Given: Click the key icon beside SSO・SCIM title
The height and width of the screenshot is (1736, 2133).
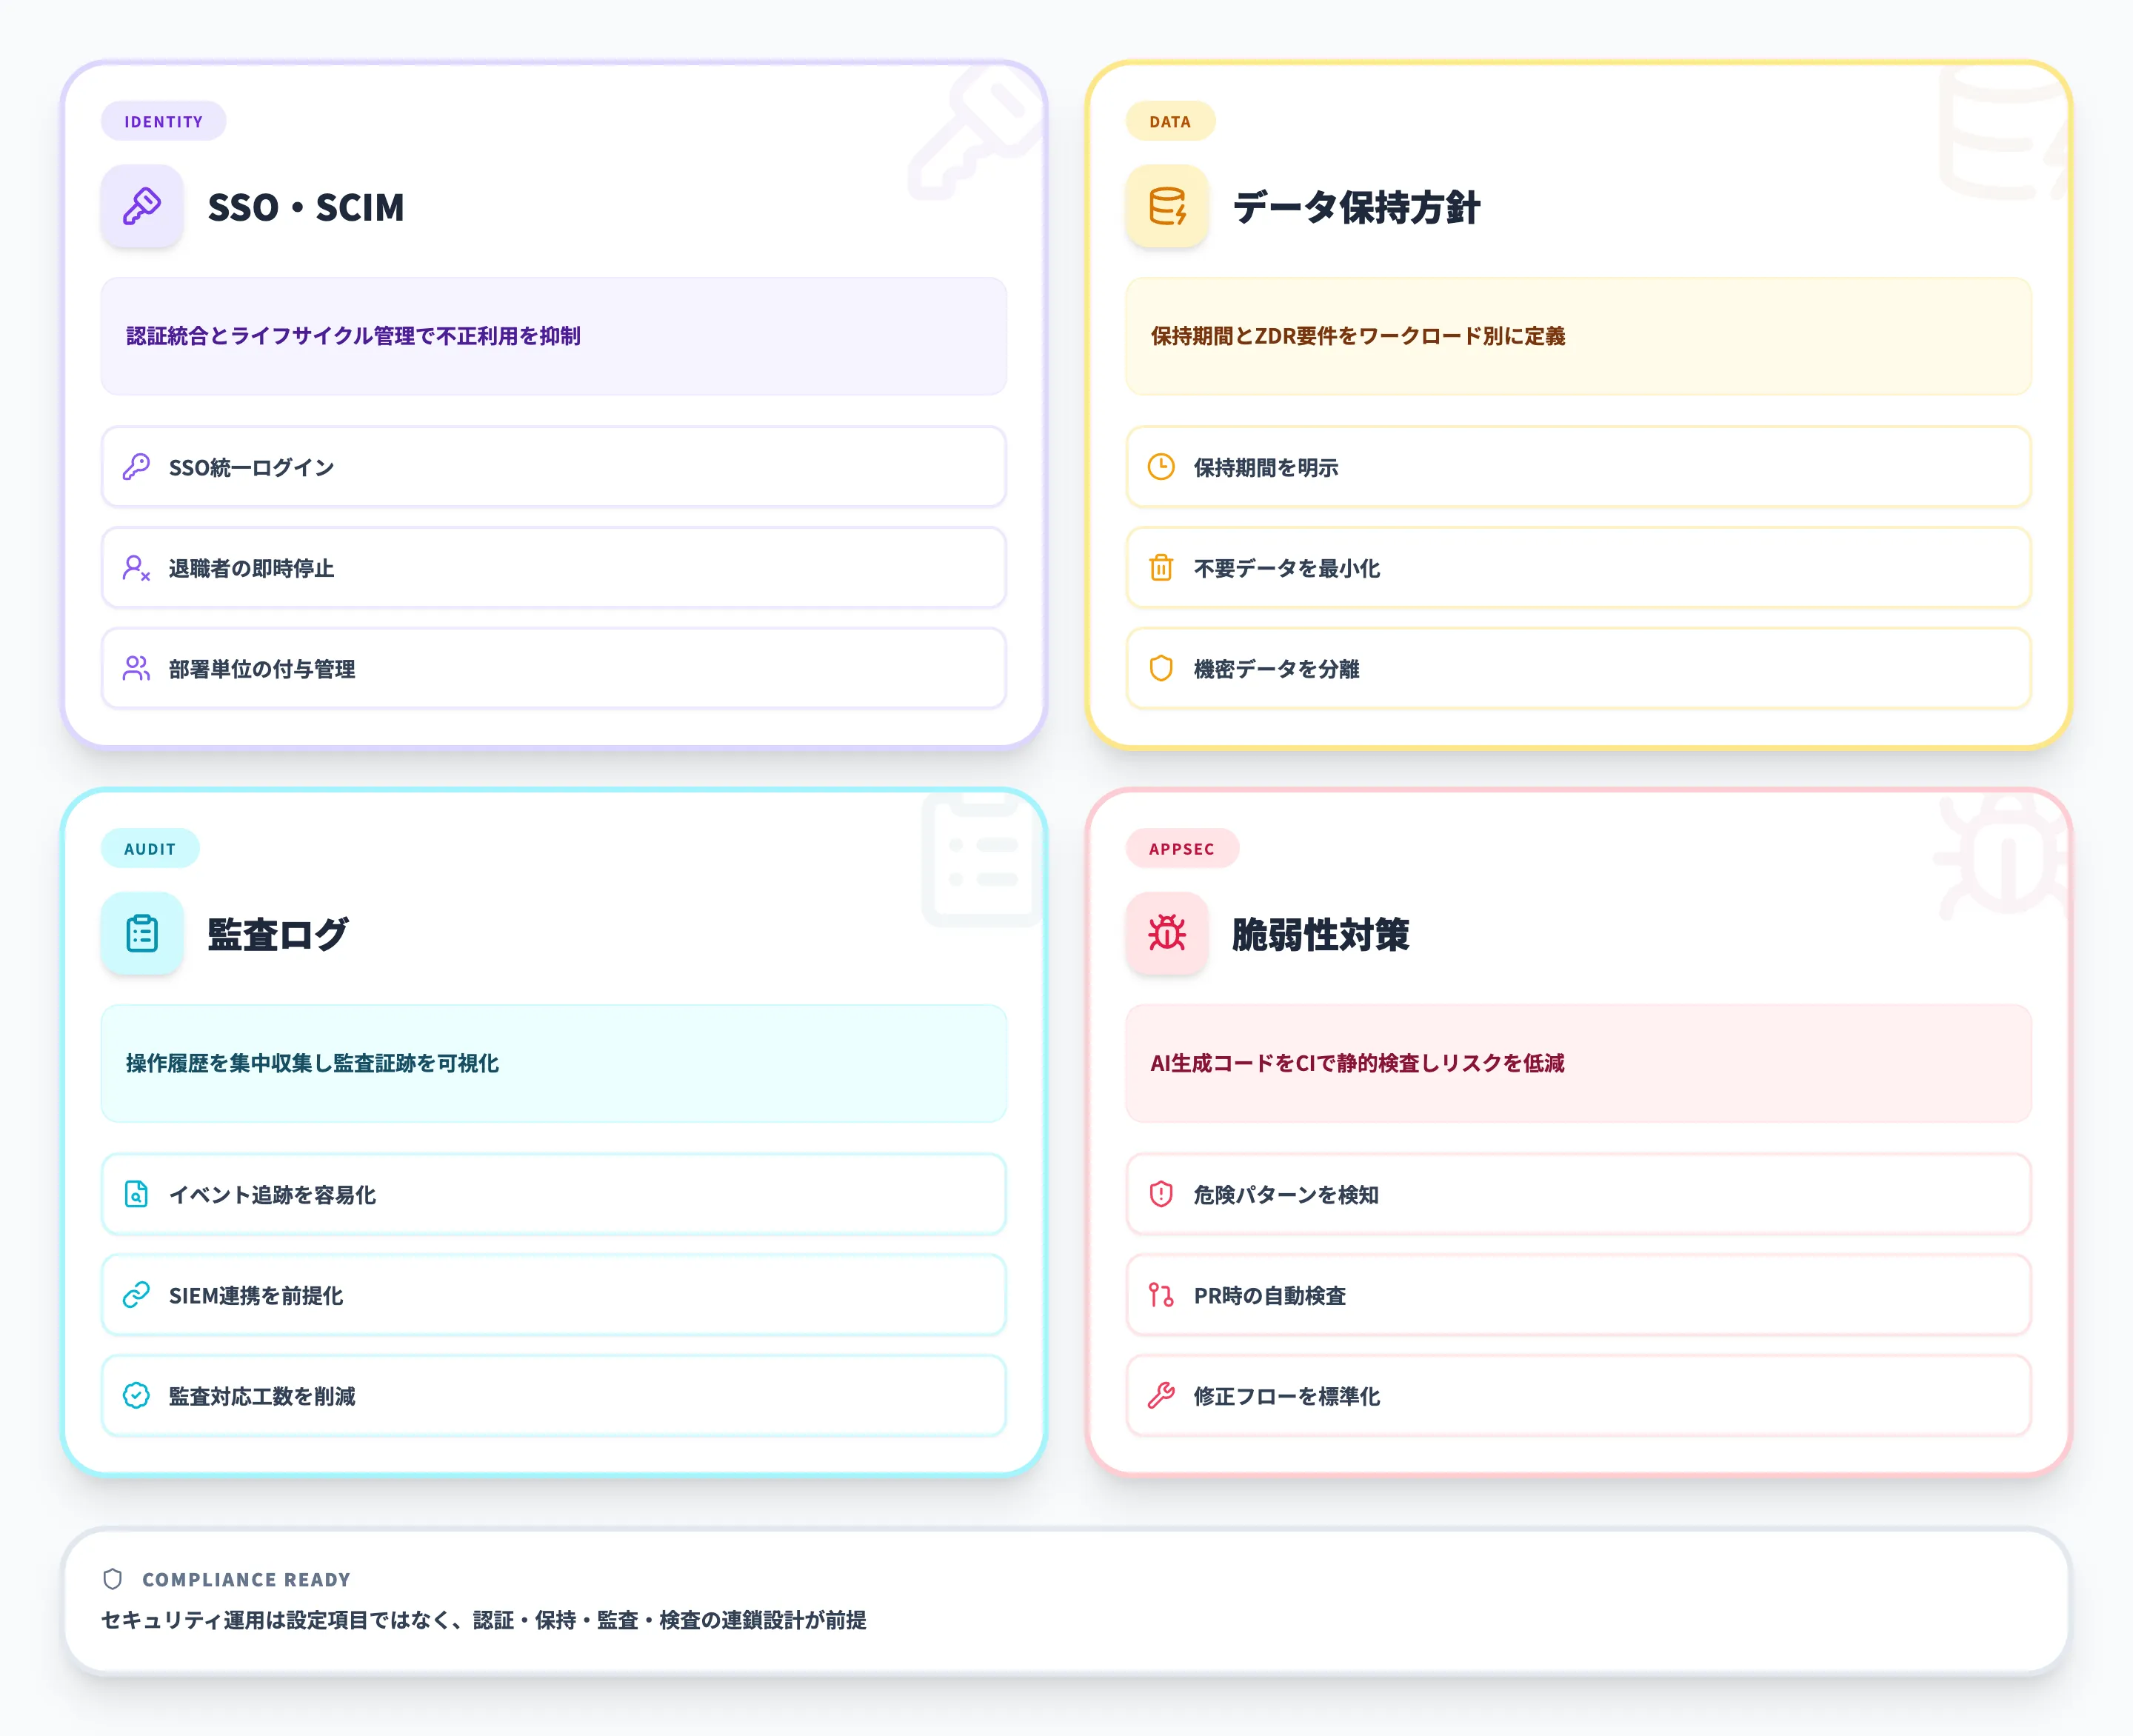Looking at the screenshot, I should [x=142, y=206].
